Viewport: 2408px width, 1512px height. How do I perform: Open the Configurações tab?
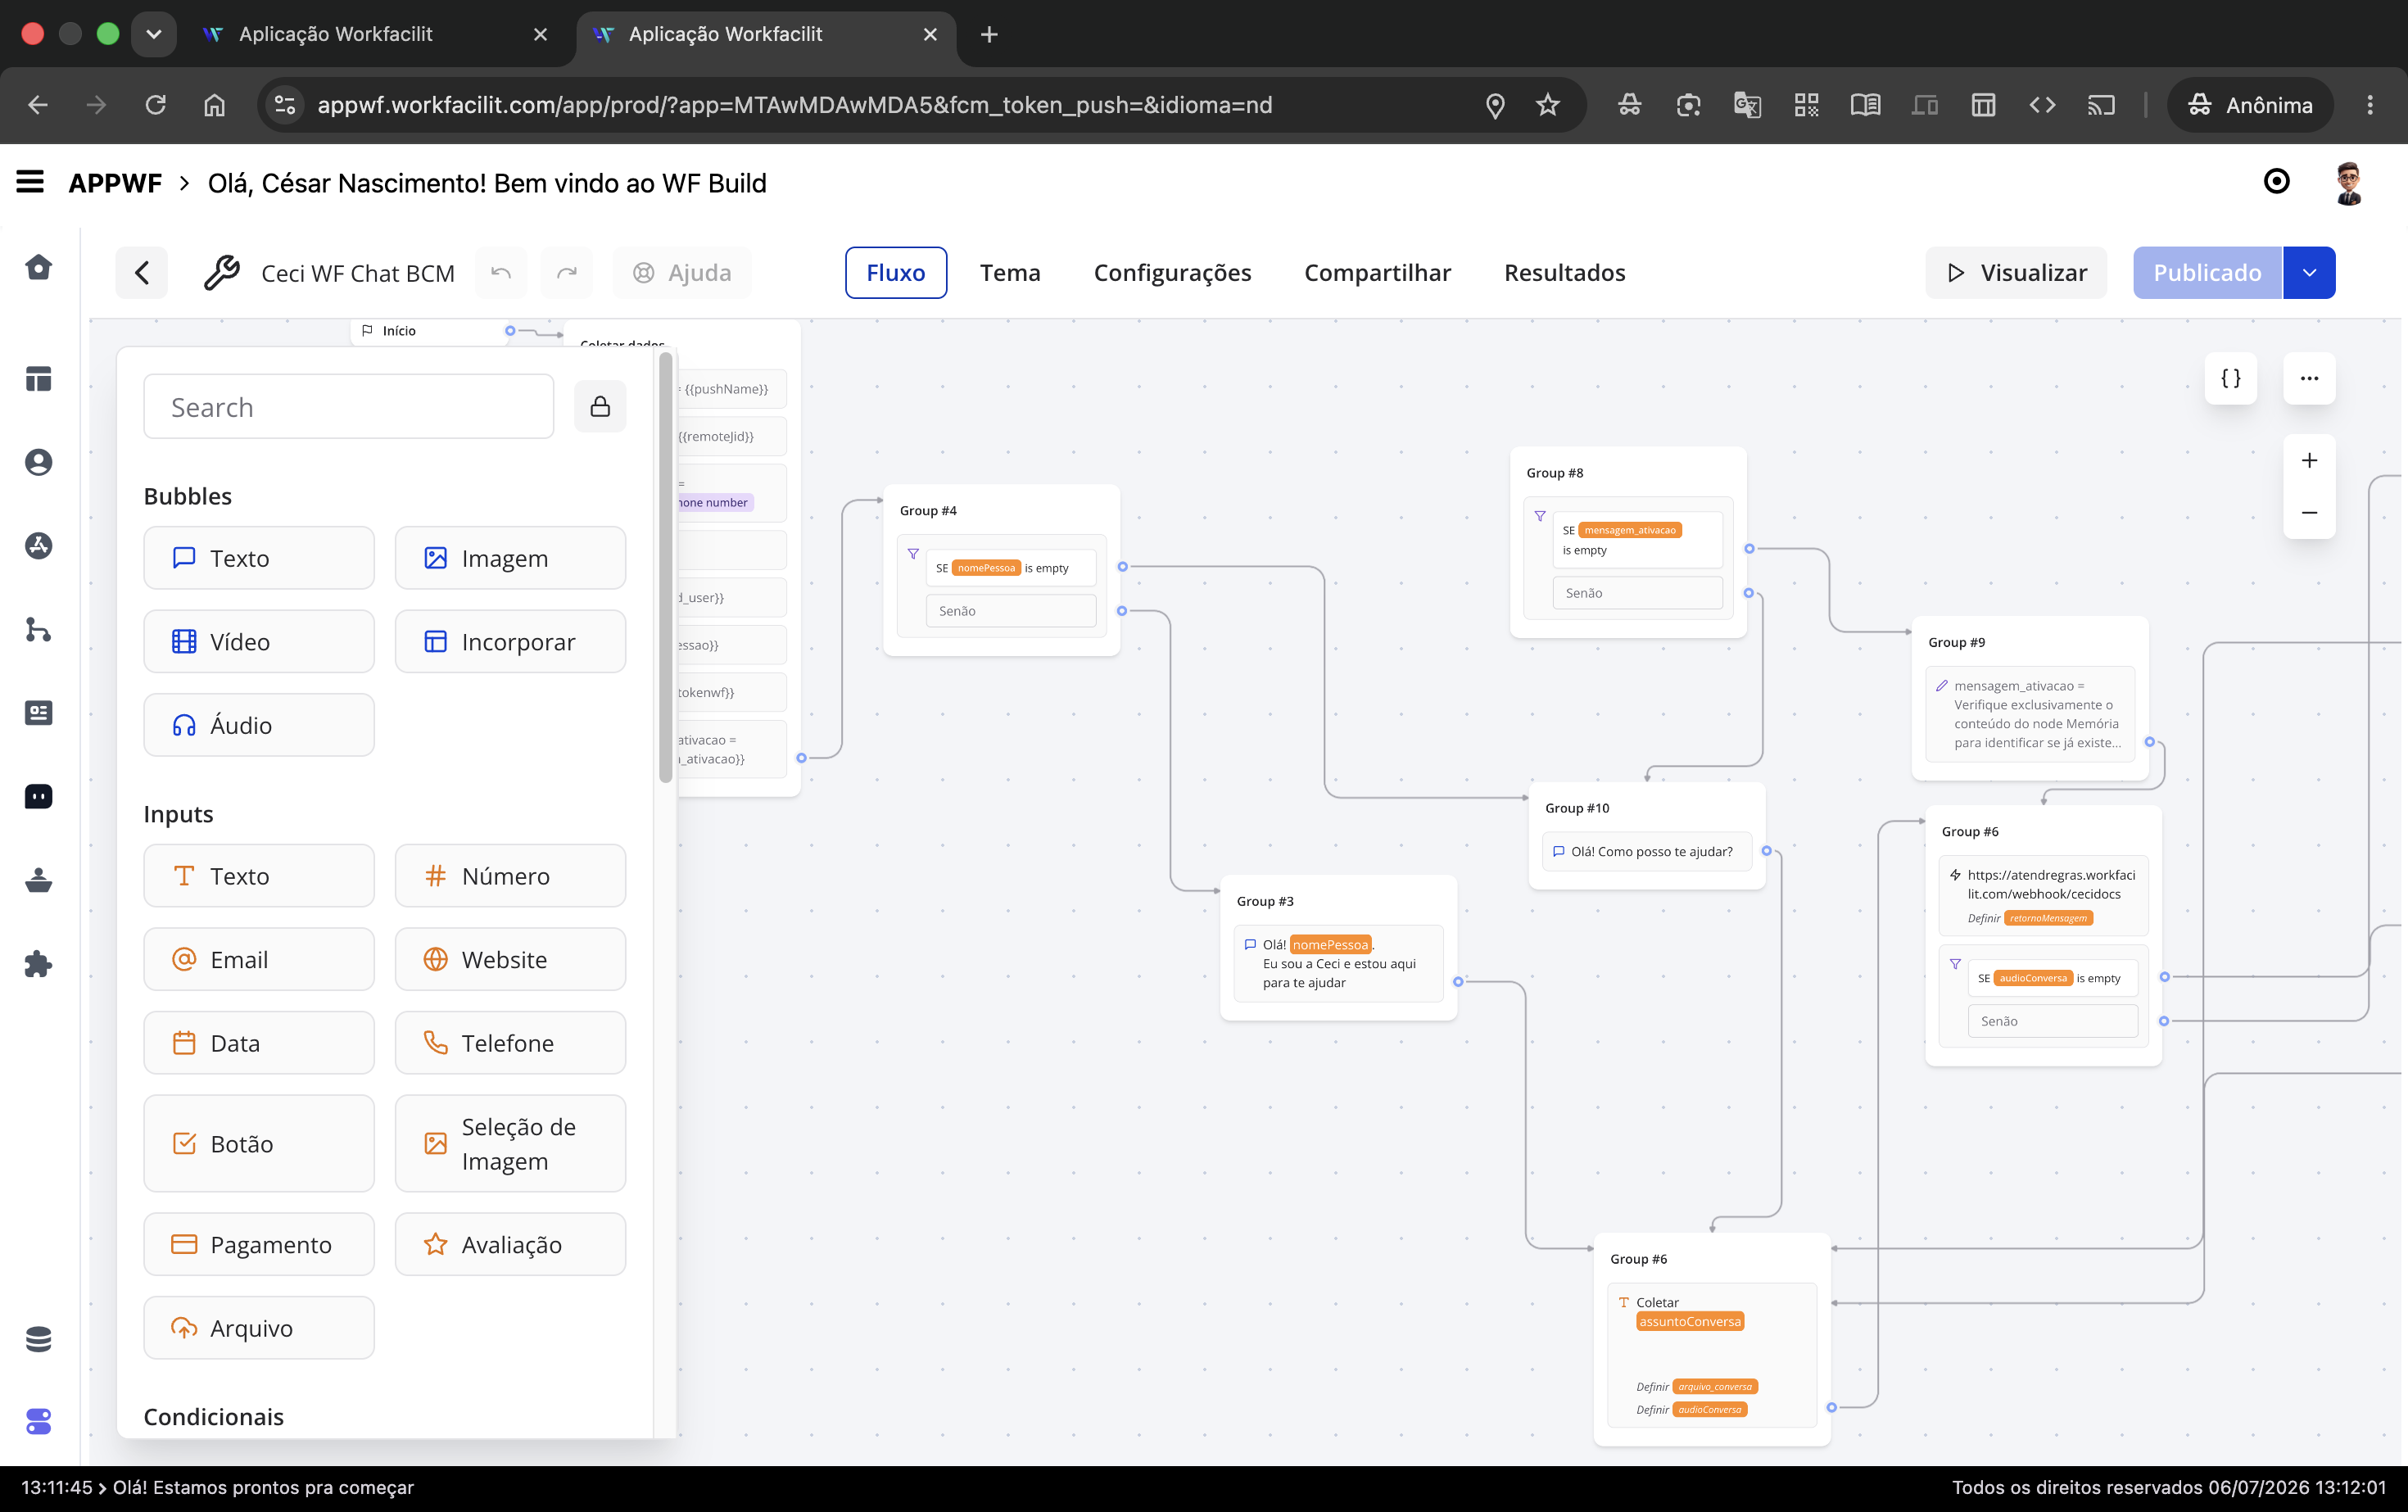pyautogui.click(x=1172, y=273)
